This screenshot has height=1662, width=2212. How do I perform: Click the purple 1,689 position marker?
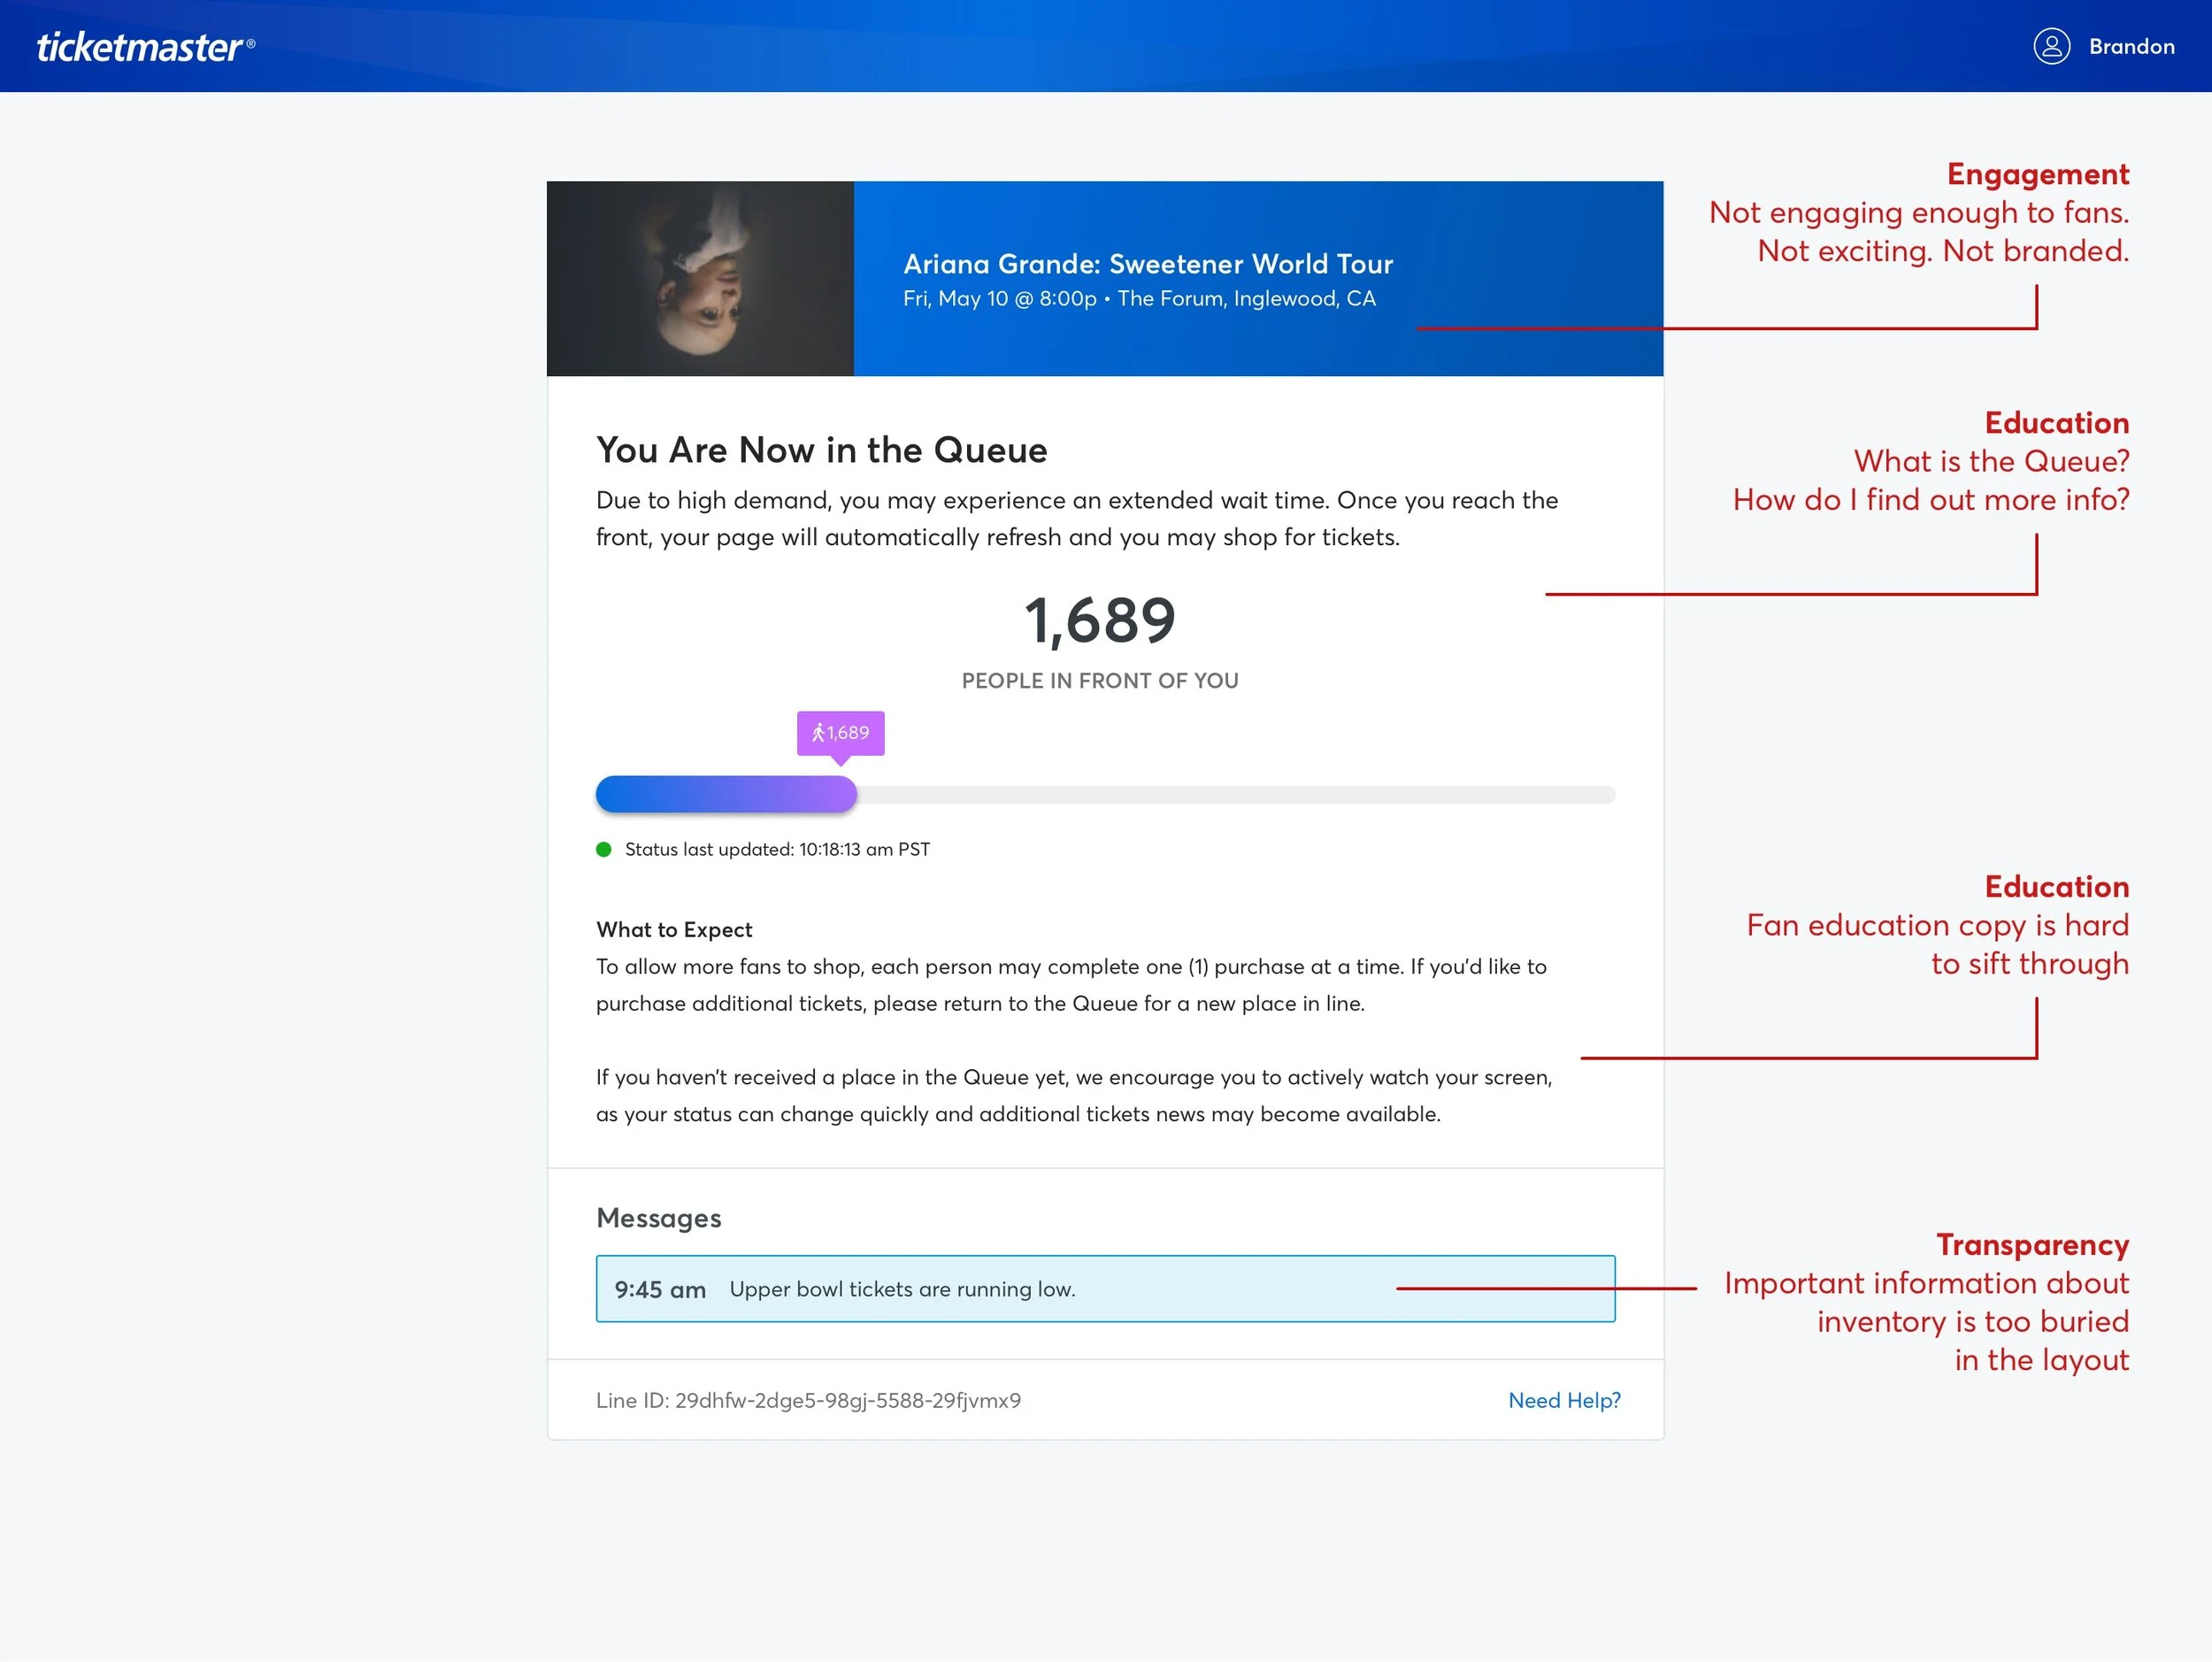(840, 733)
